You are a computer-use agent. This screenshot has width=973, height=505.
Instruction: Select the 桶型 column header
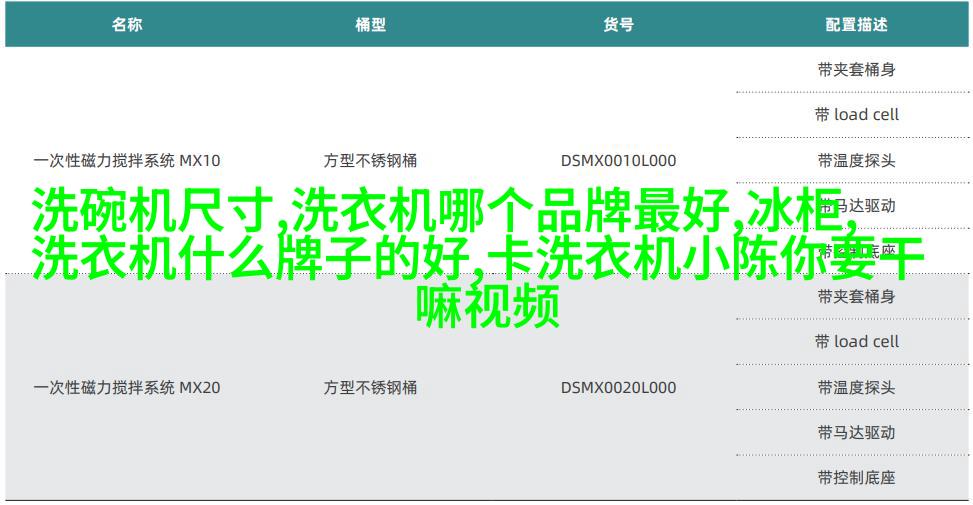(370, 25)
